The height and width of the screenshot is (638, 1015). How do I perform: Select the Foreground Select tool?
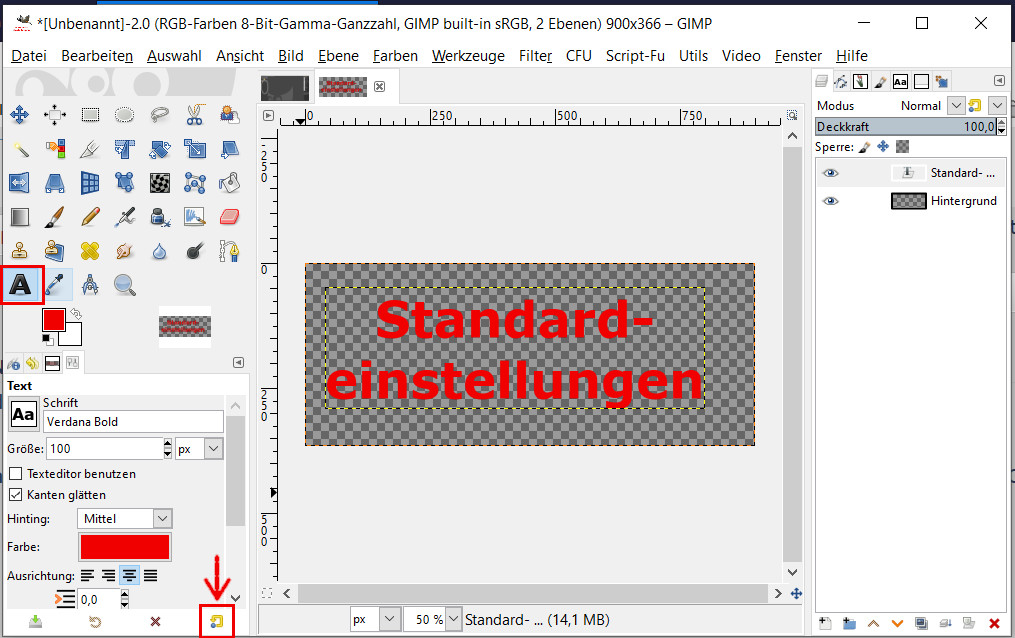point(229,116)
